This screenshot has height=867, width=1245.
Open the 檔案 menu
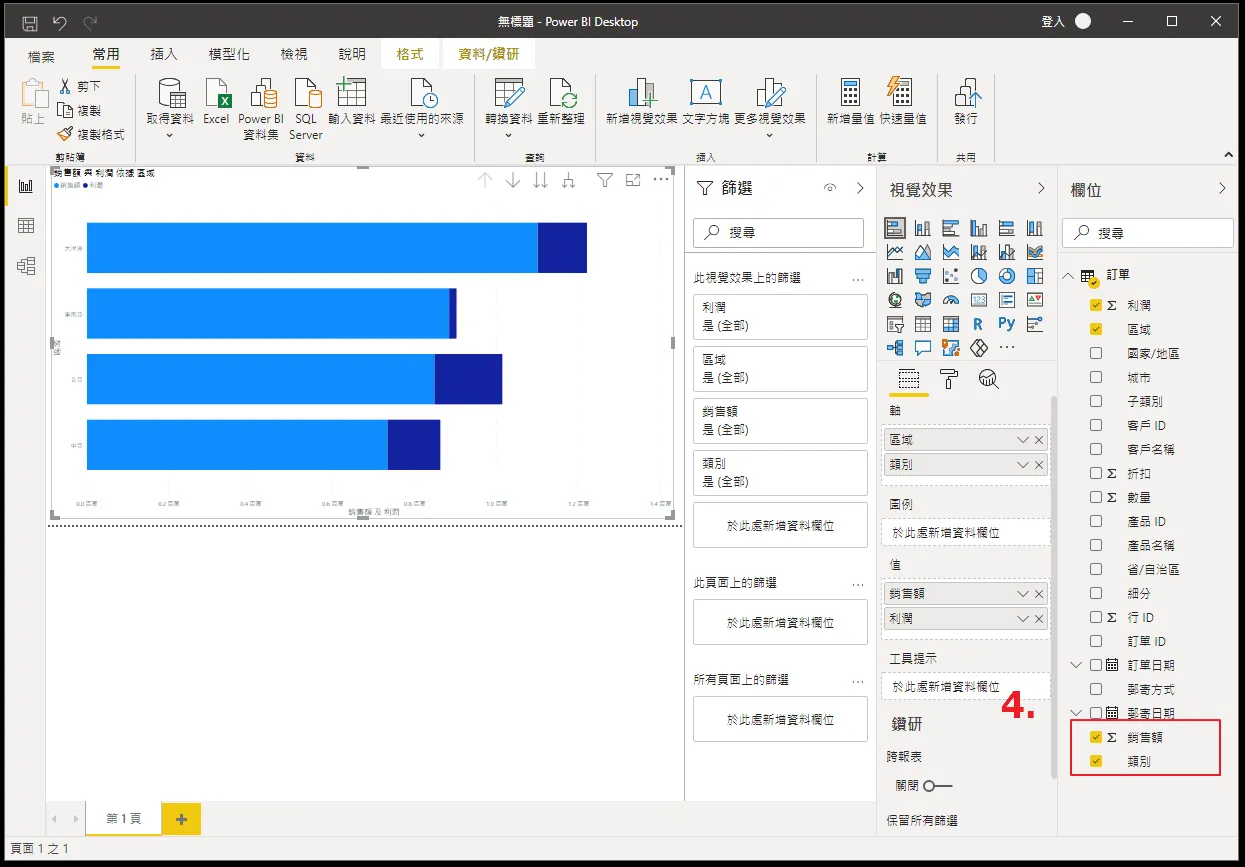pyautogui.click(x=42, y=56)
